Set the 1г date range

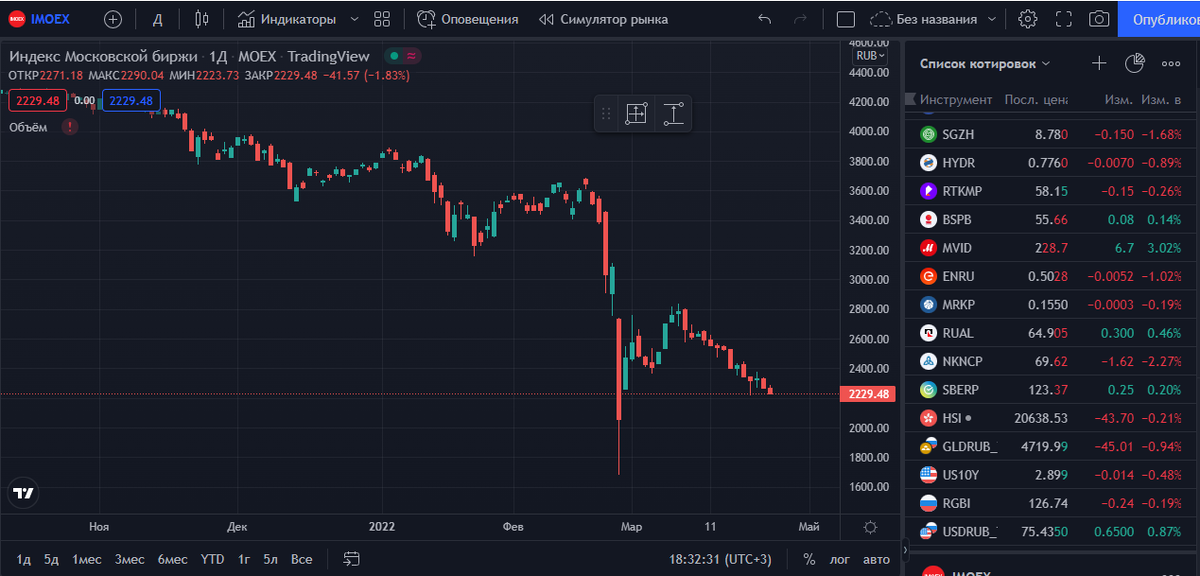pos(244,559)
